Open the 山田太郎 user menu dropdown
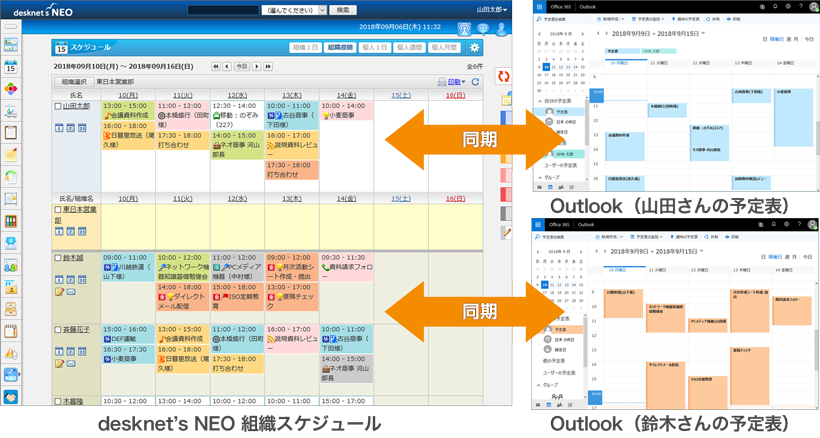 tap(492, 10)
